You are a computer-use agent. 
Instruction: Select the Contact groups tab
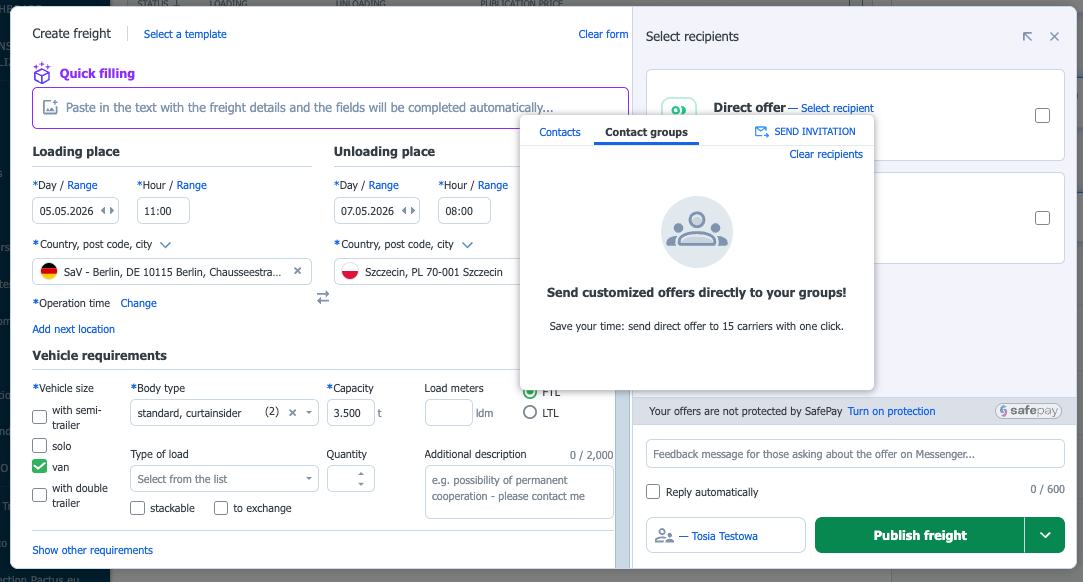pos(646,132)
